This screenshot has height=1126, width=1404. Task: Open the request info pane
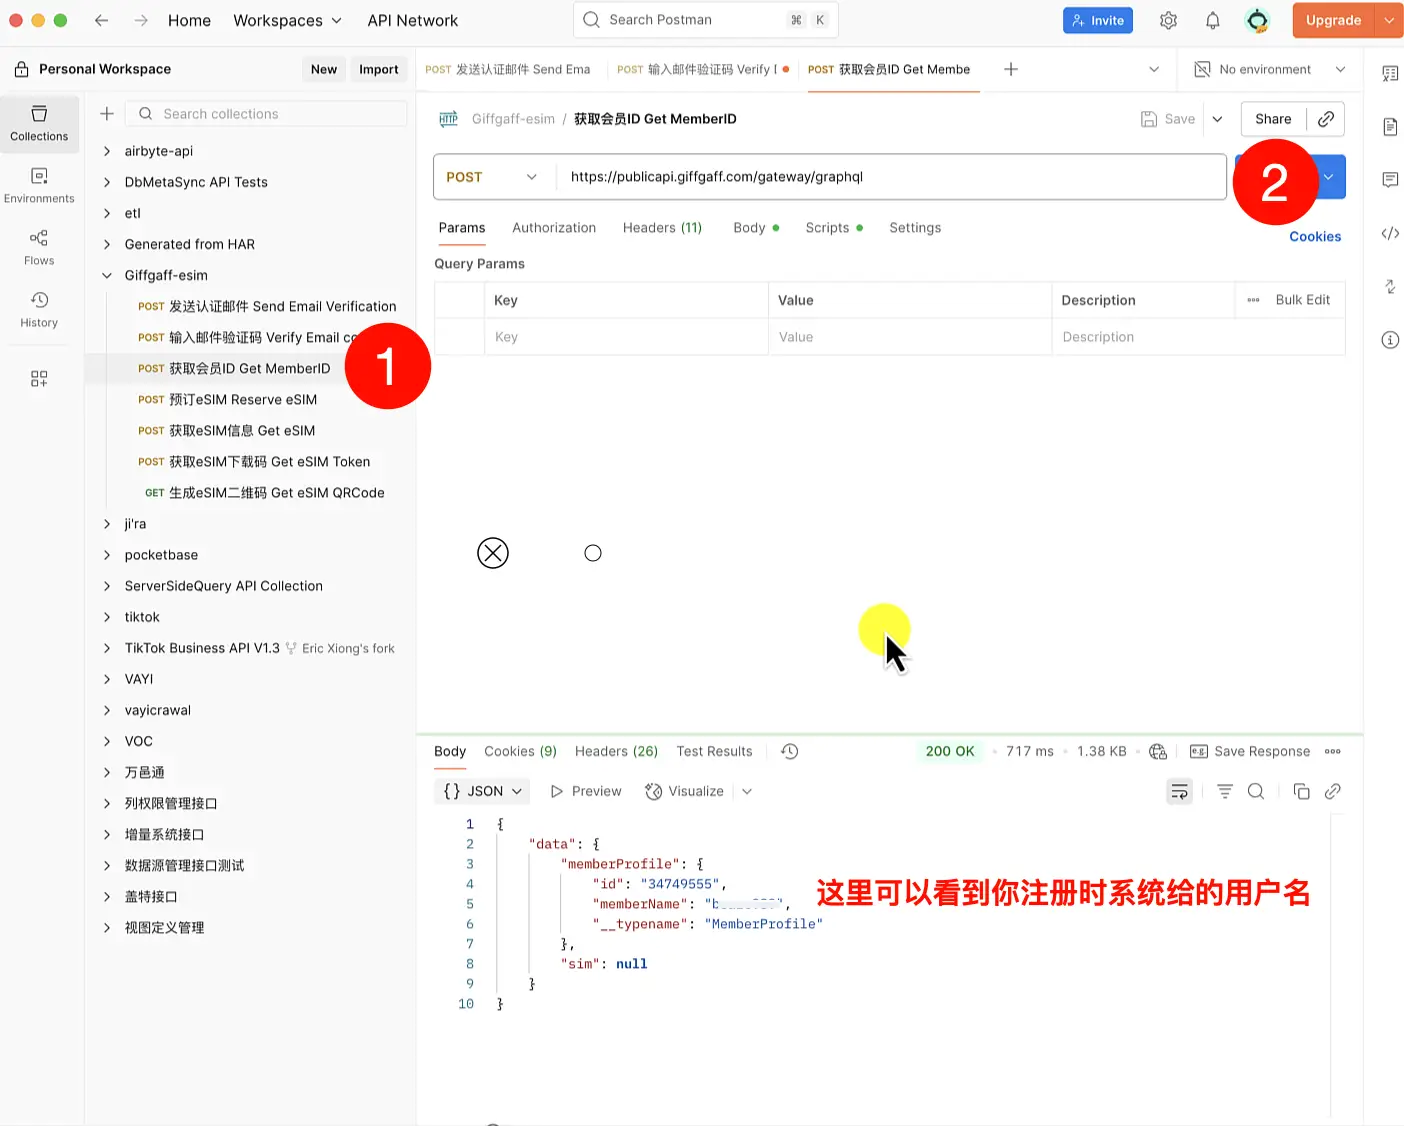1390,340
